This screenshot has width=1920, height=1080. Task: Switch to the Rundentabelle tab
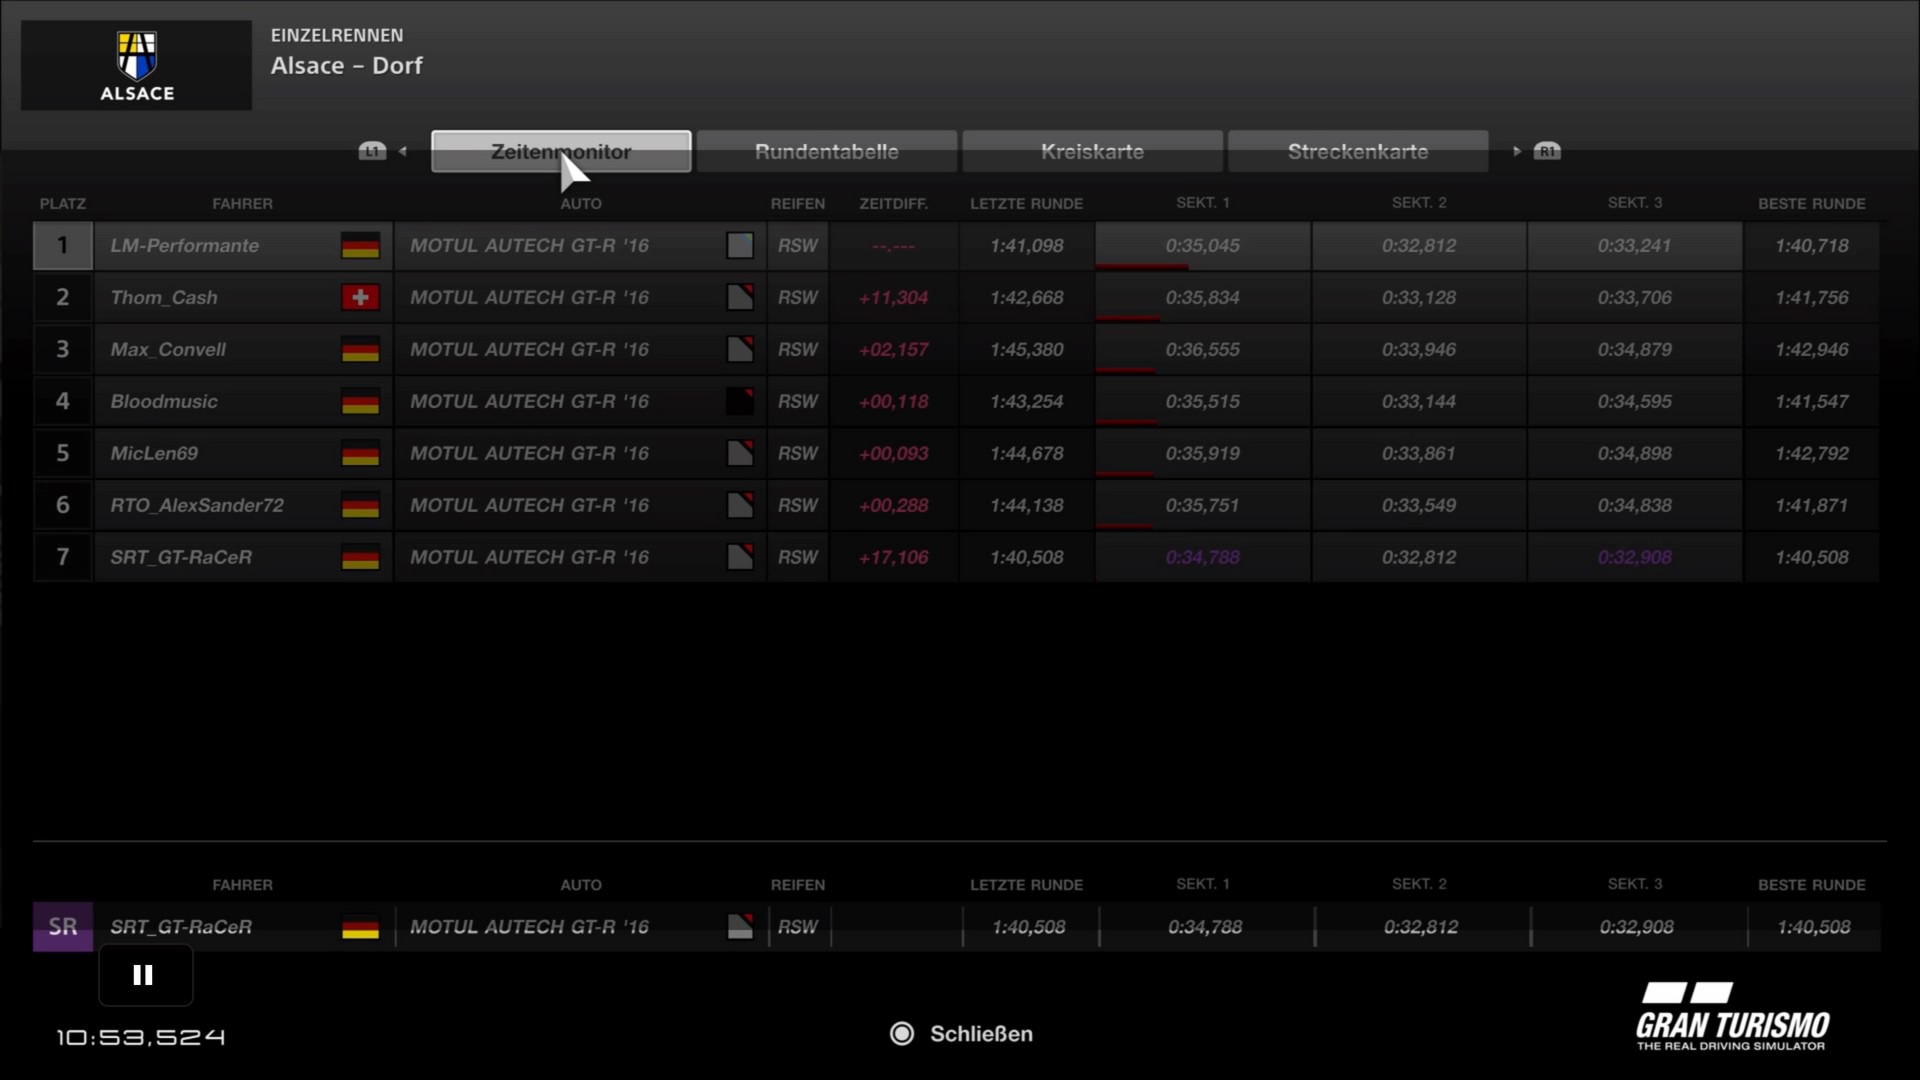(x=826, y=152)
